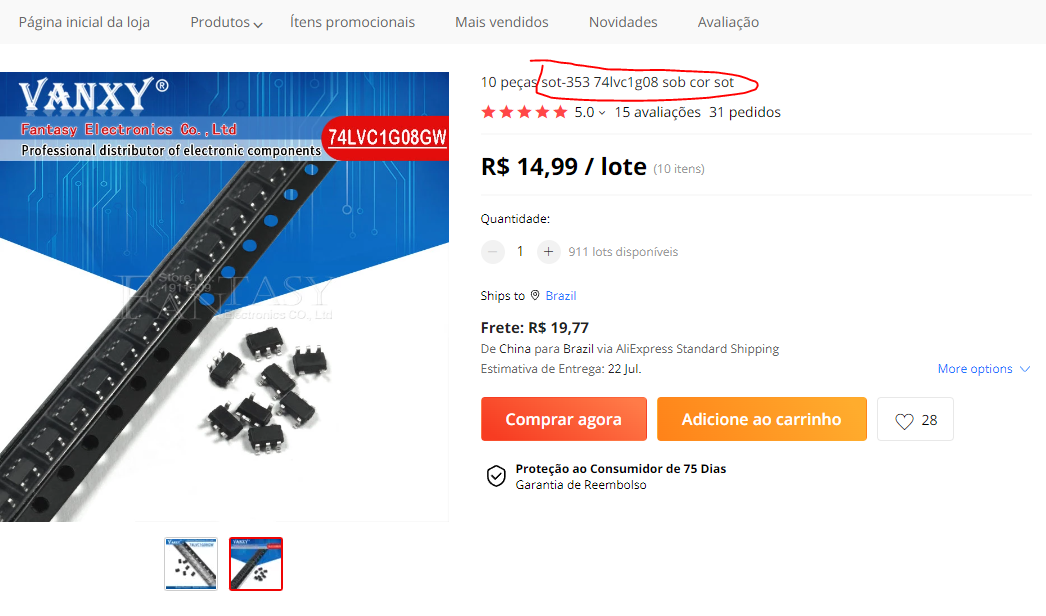Open the Ítens promocionais tab

pyautogui.click(x=352, y=22)
